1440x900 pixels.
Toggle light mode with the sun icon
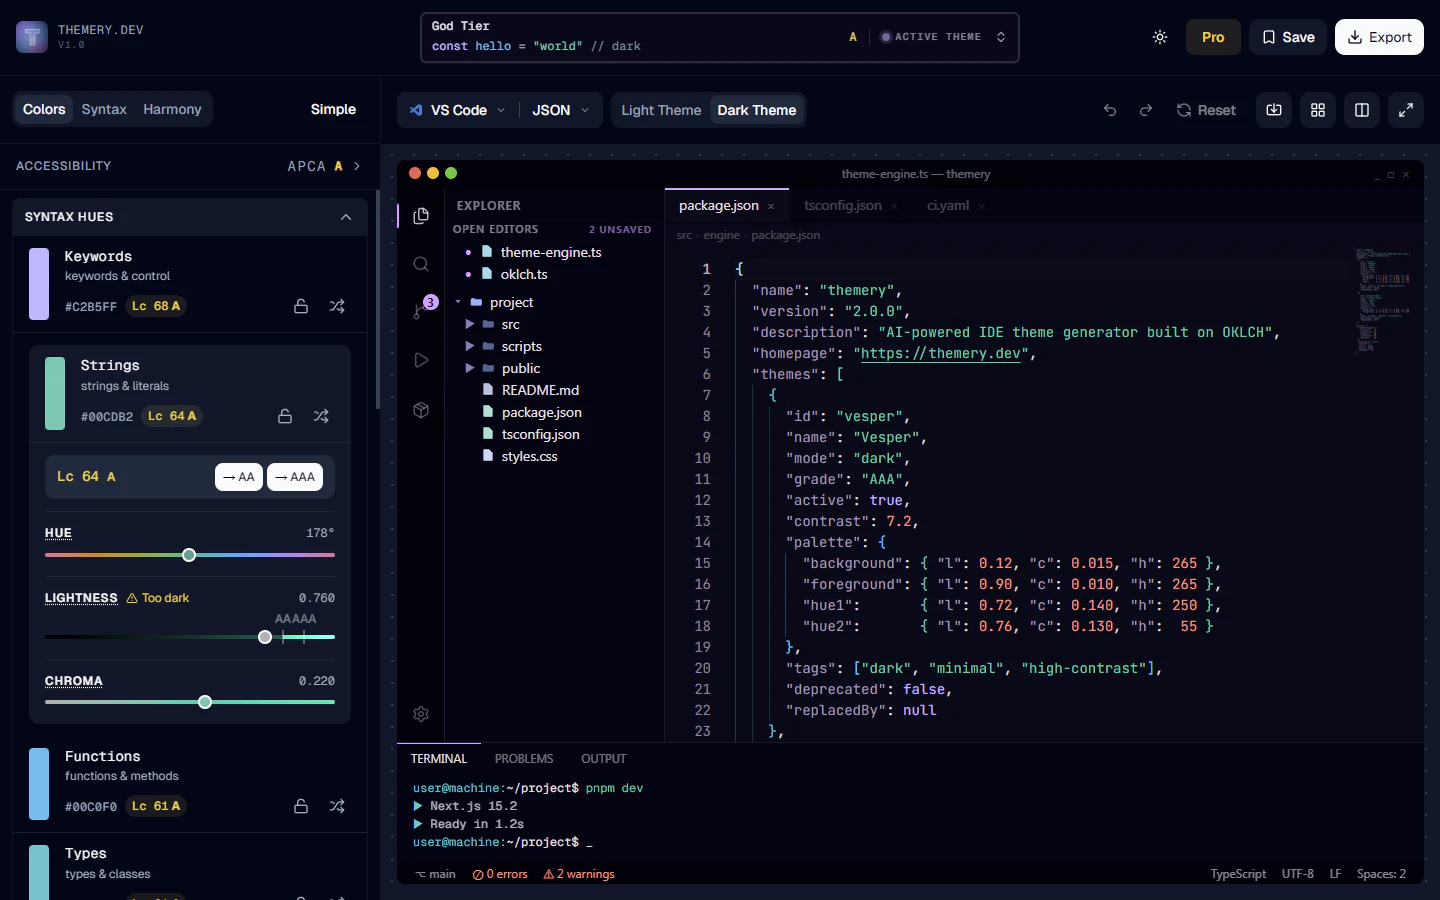pyautogui.click(x=1159, y=36)
